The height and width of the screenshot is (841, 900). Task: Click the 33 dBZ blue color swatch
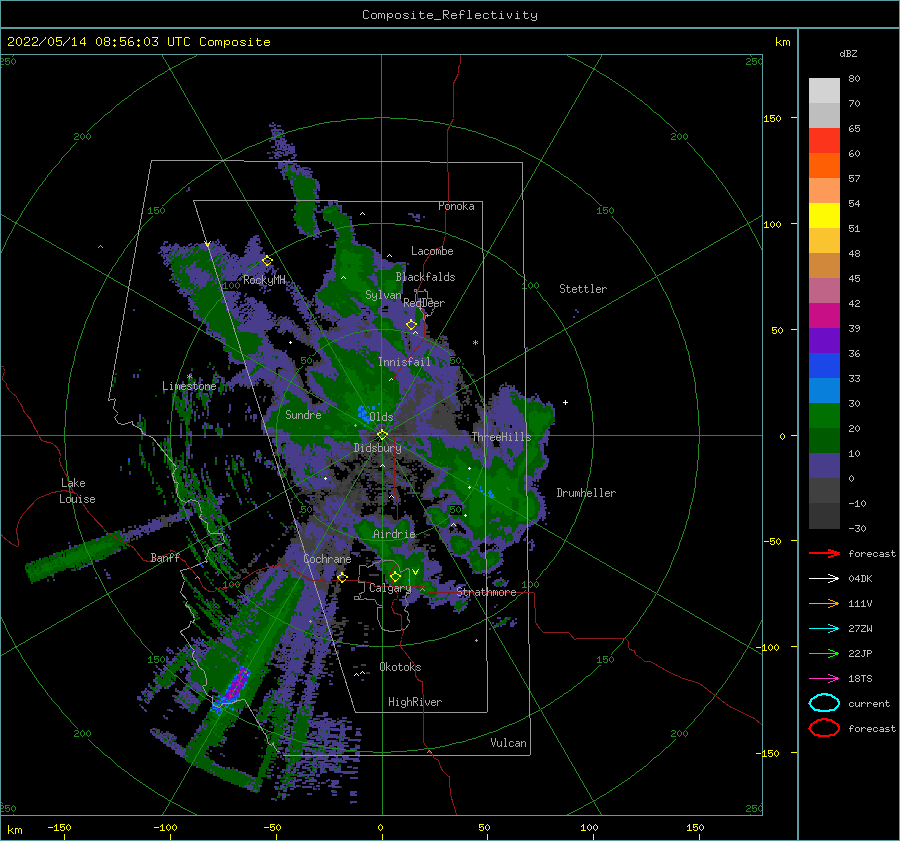tap(824, 390)
